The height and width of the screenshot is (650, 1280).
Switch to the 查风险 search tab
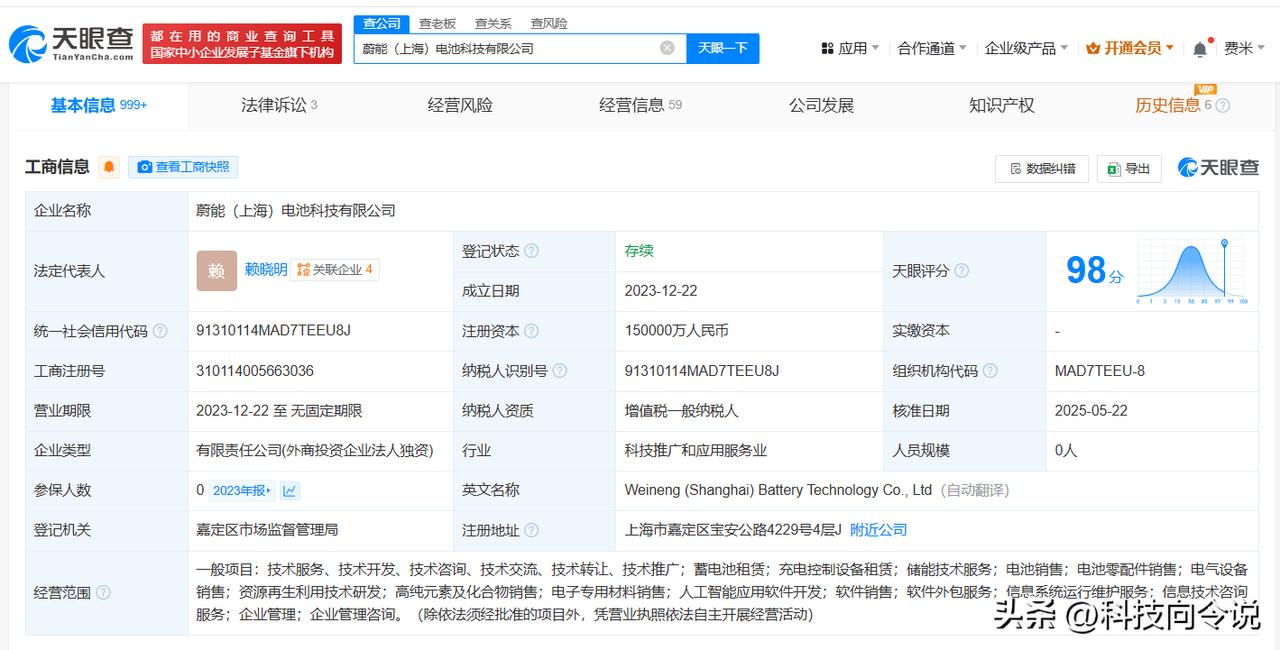(x=549, y=23)
